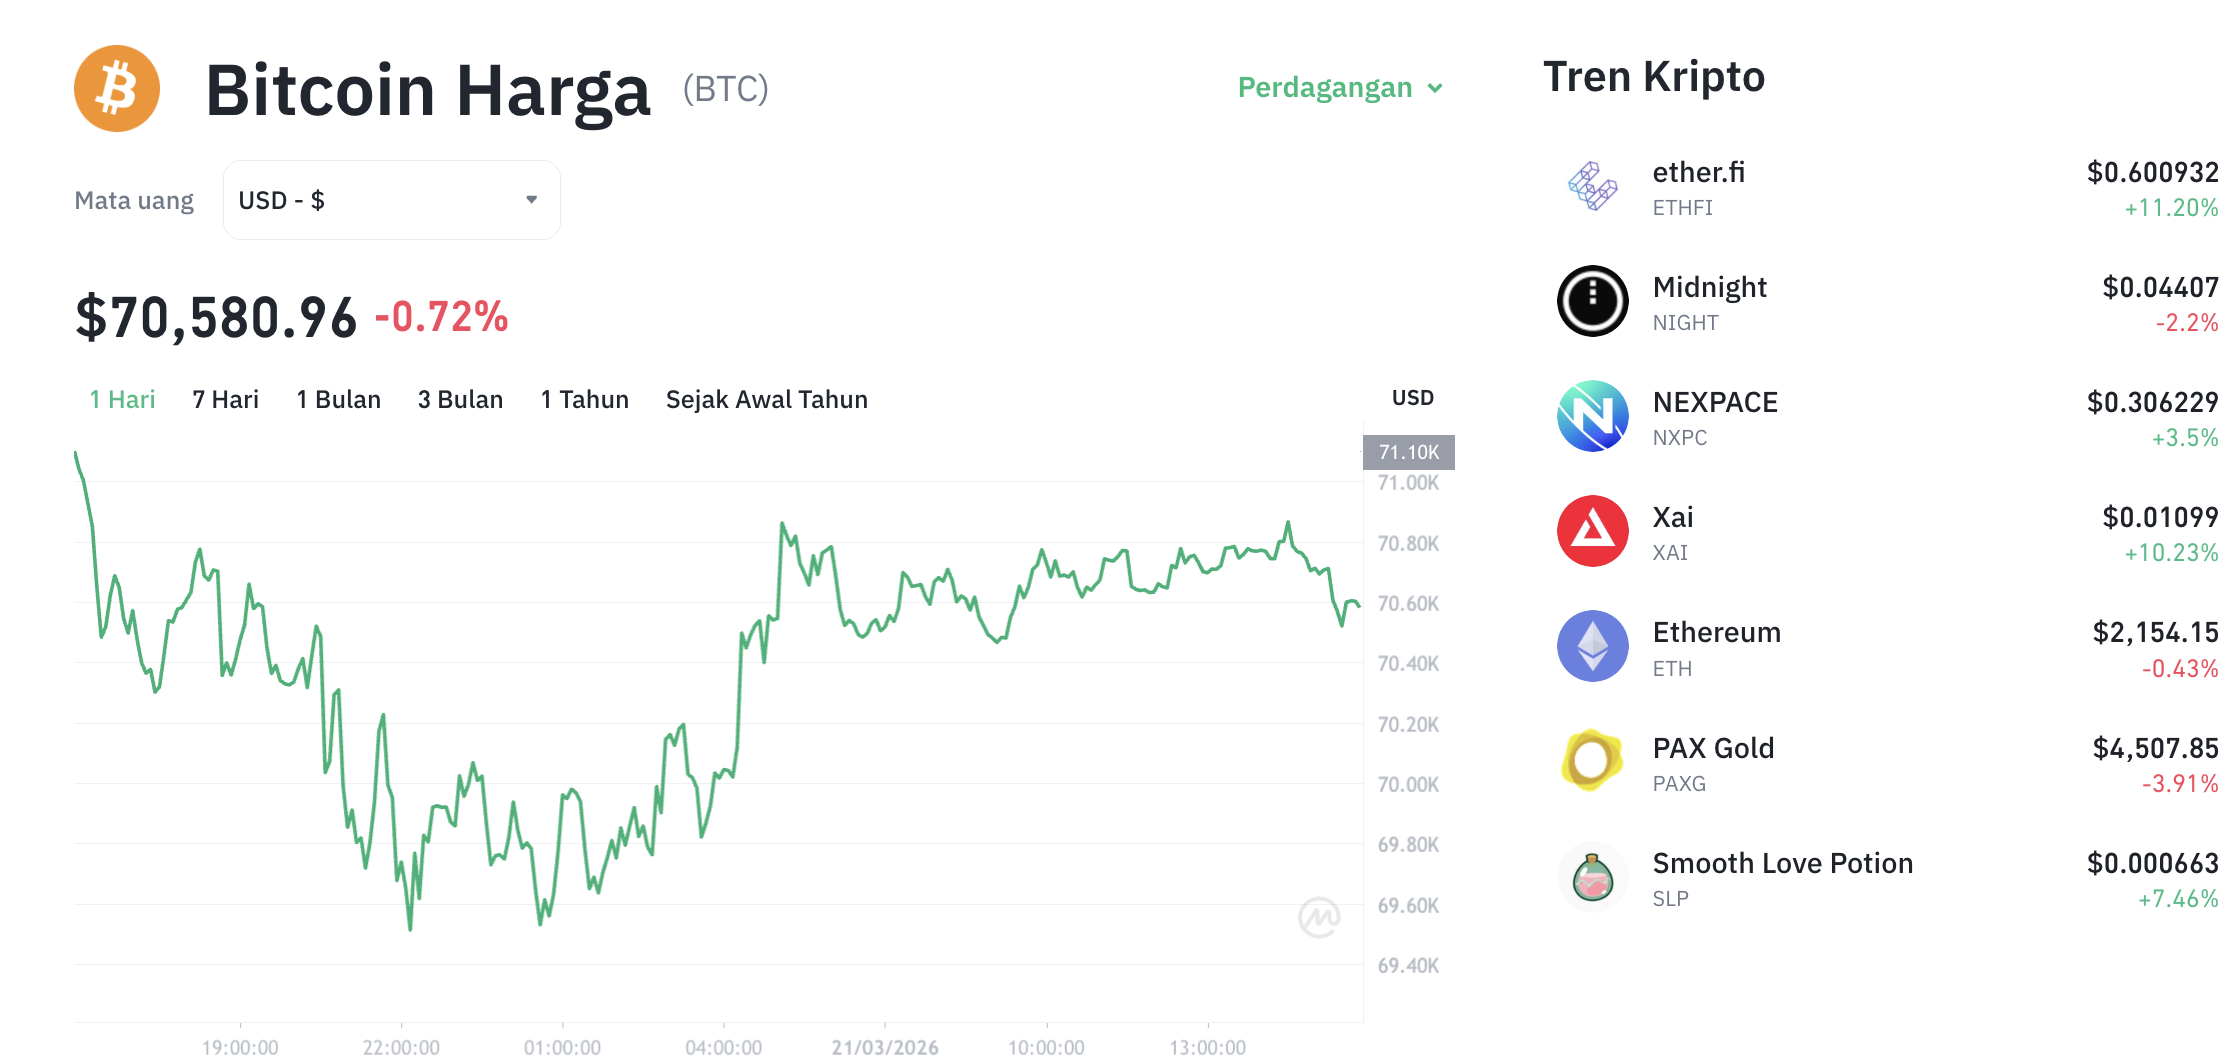Click the 71.10K price axis marker
2232x1064 pixels.
point(1408,451)
